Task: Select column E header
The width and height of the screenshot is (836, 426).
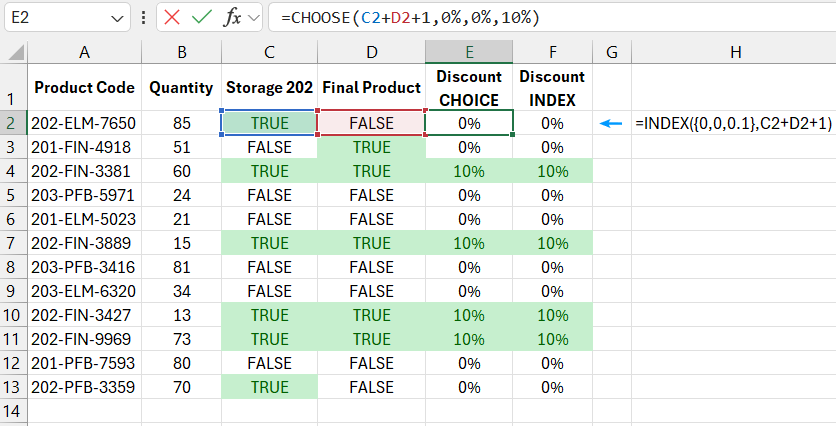Action: click(469, 52)
